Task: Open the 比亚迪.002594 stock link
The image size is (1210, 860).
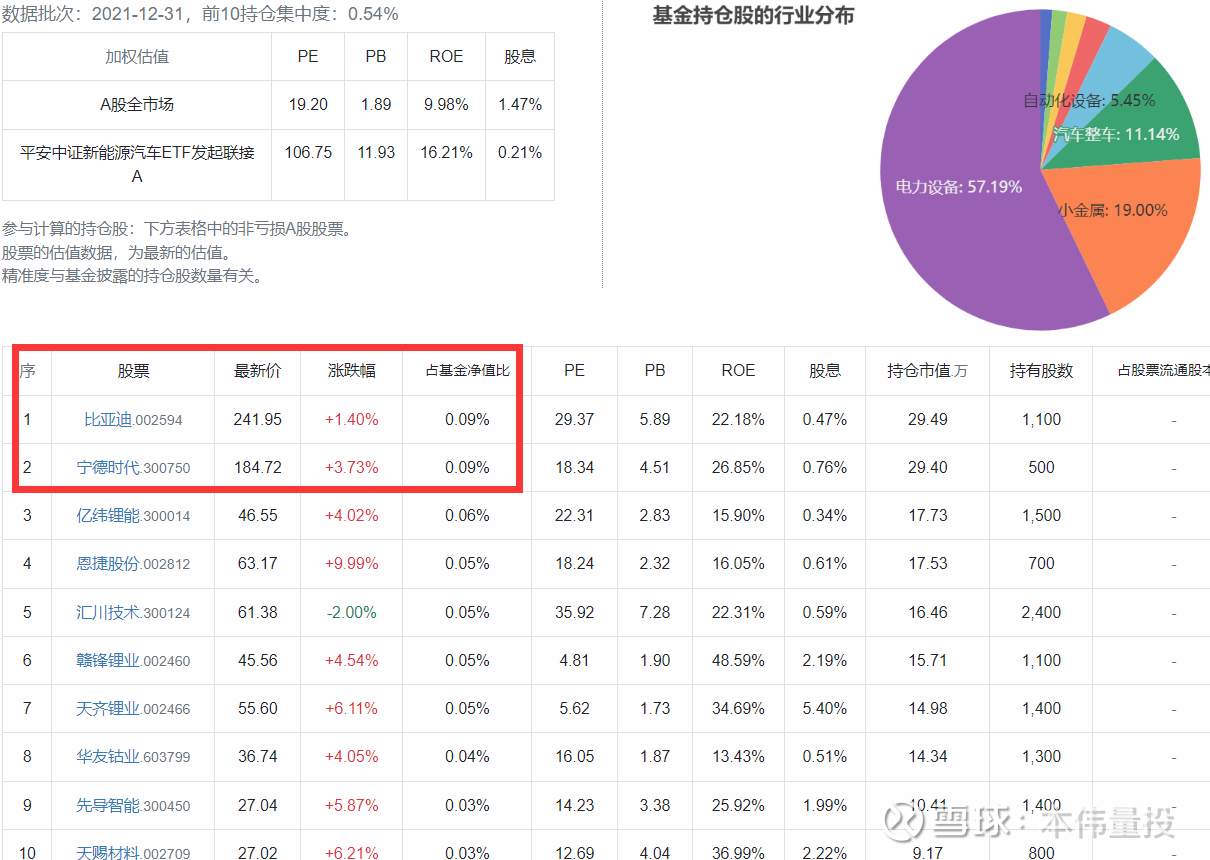Action: click(133, 420)
